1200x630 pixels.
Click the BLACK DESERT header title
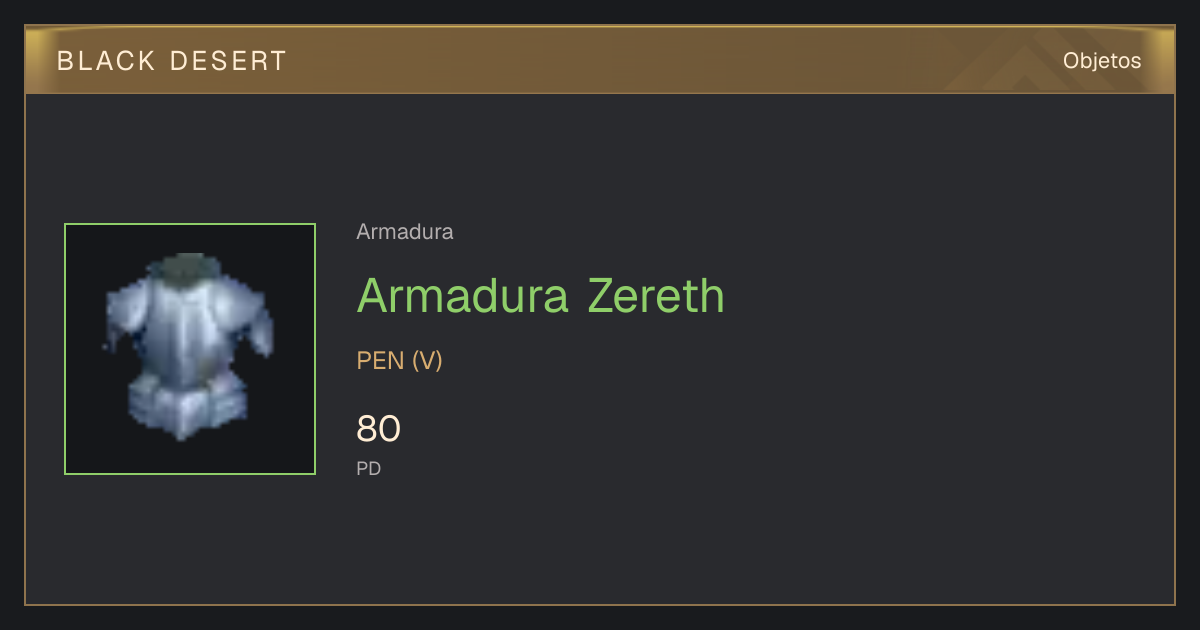(x=172, y=61)
